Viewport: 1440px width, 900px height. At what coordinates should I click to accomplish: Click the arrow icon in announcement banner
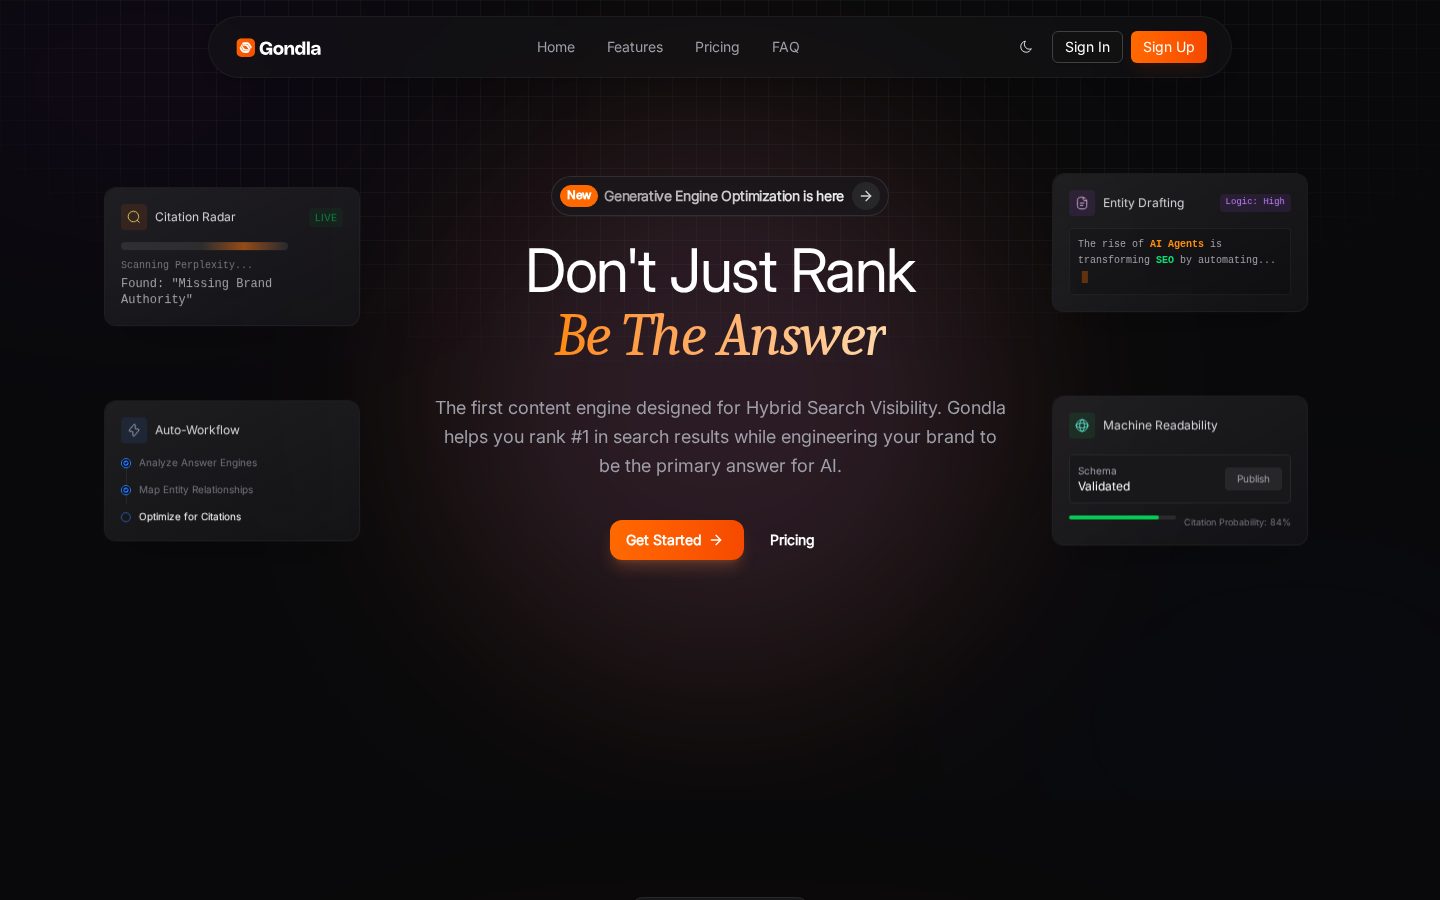click(866, 196)
